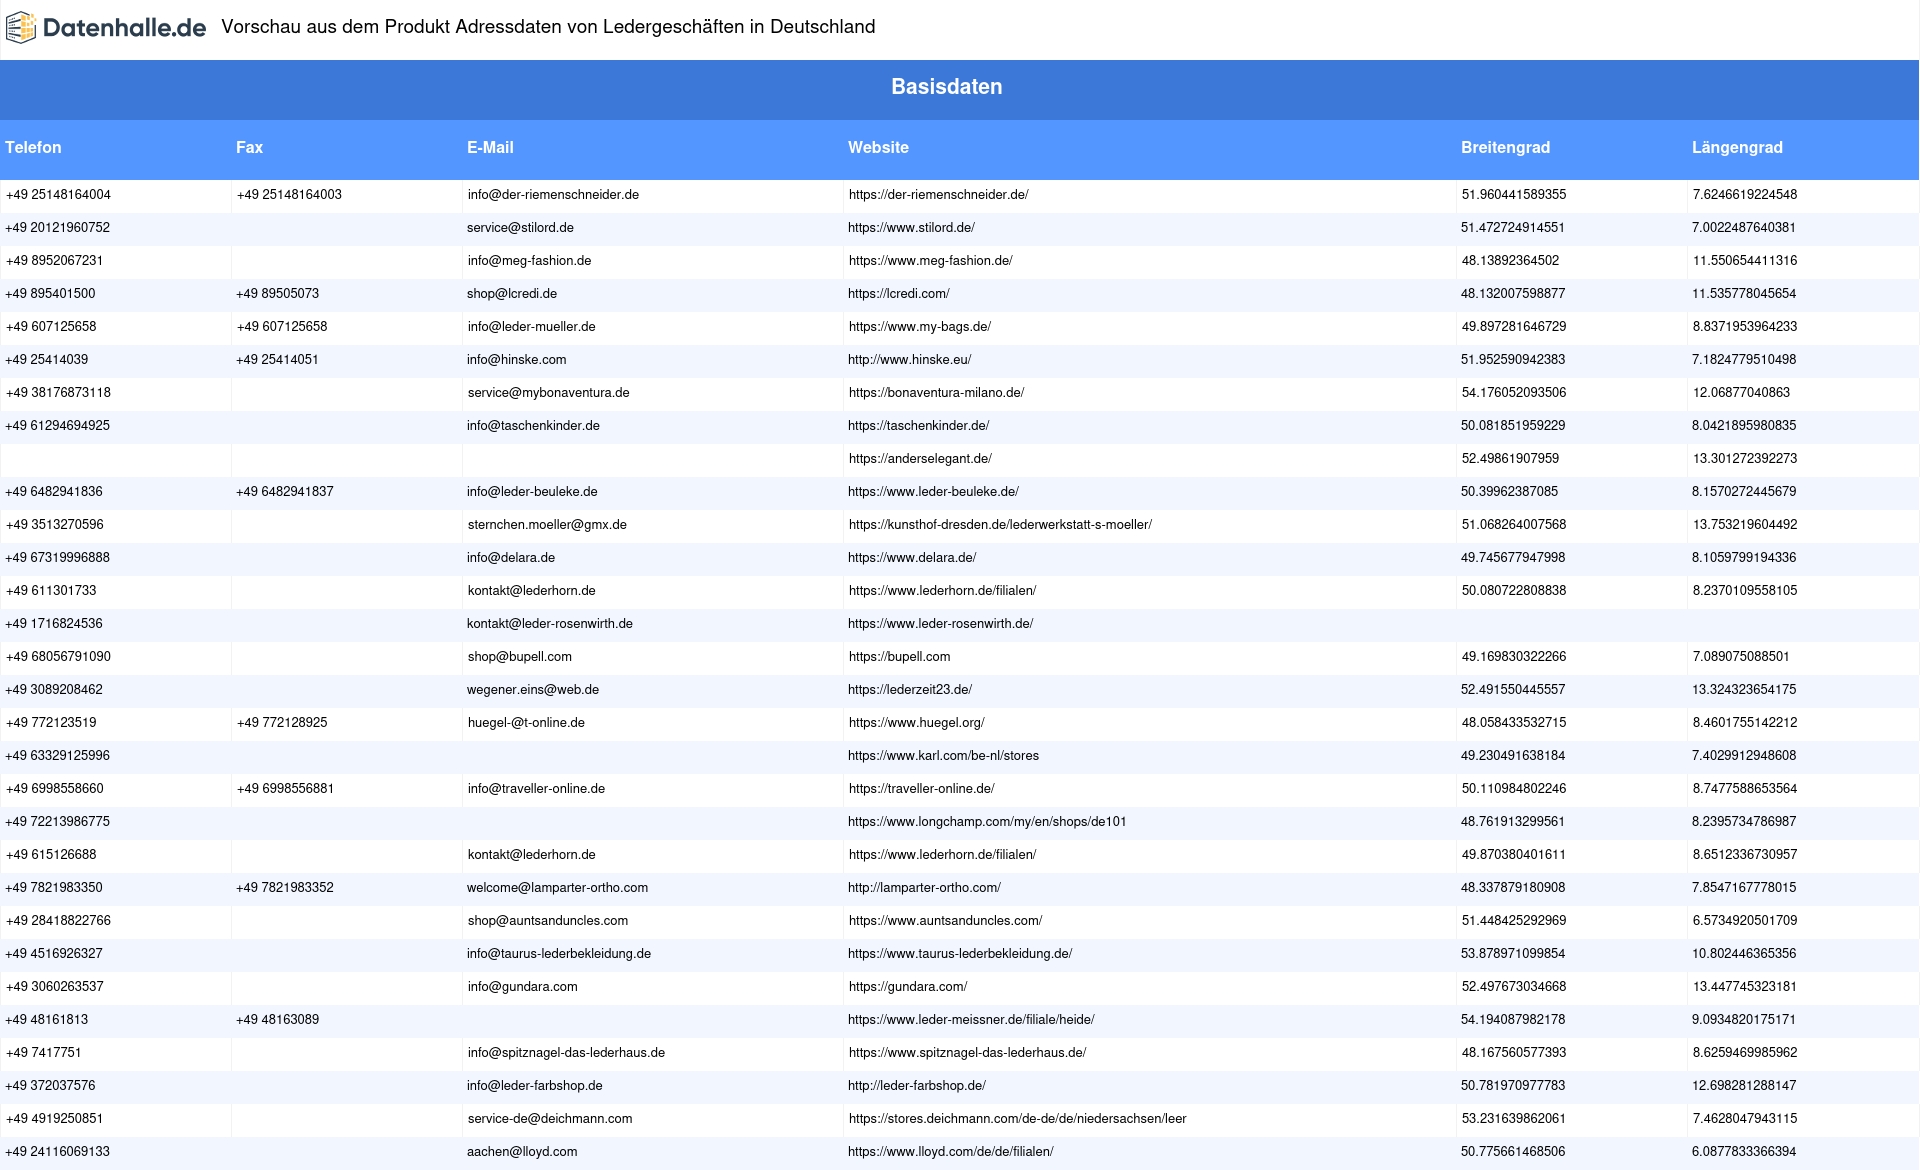Screen dimensions: 1920x1170
Task: Open website https://der-riemenschneider.de/
Action: point(938,195)
